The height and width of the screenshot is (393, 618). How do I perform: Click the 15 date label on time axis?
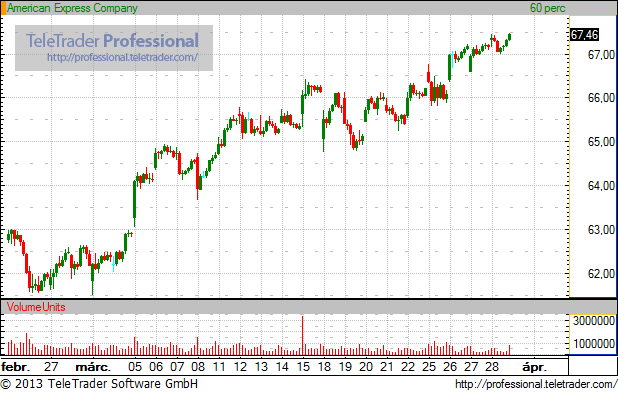point(303,367)
